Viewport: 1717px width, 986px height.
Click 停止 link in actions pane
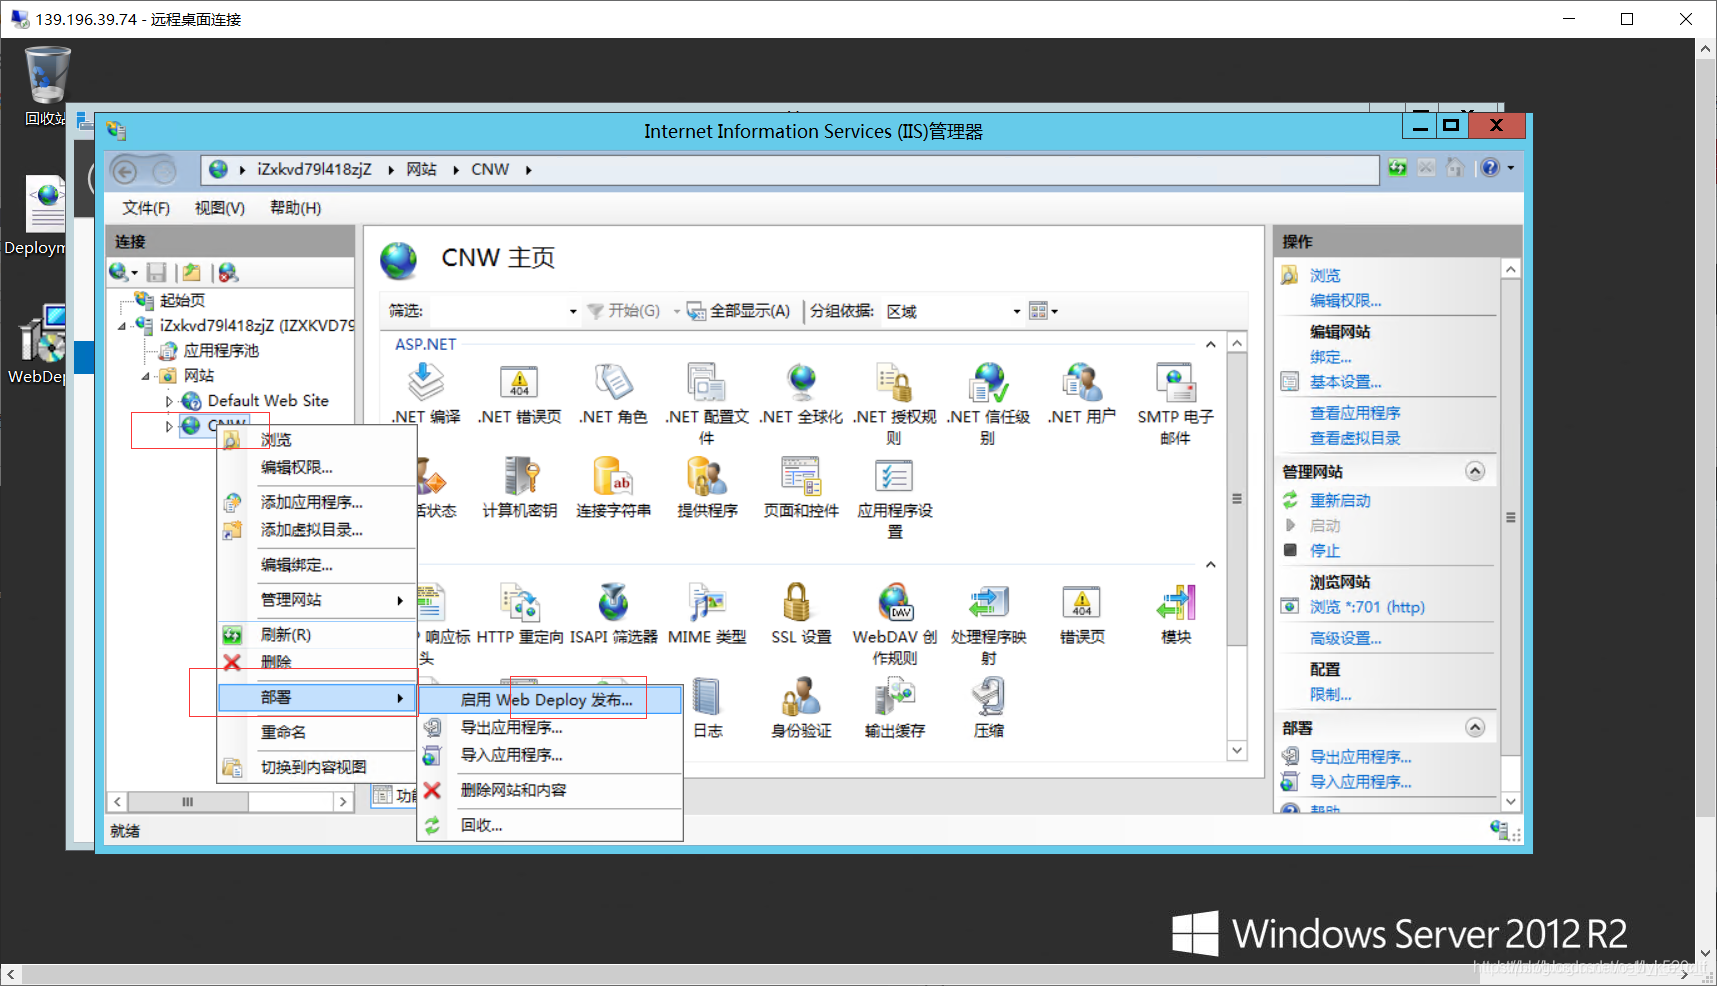(x=1325, y=551)
